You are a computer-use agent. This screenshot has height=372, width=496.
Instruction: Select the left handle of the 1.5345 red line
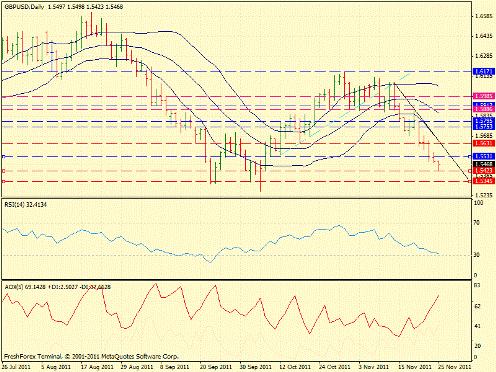pos(3,182)
